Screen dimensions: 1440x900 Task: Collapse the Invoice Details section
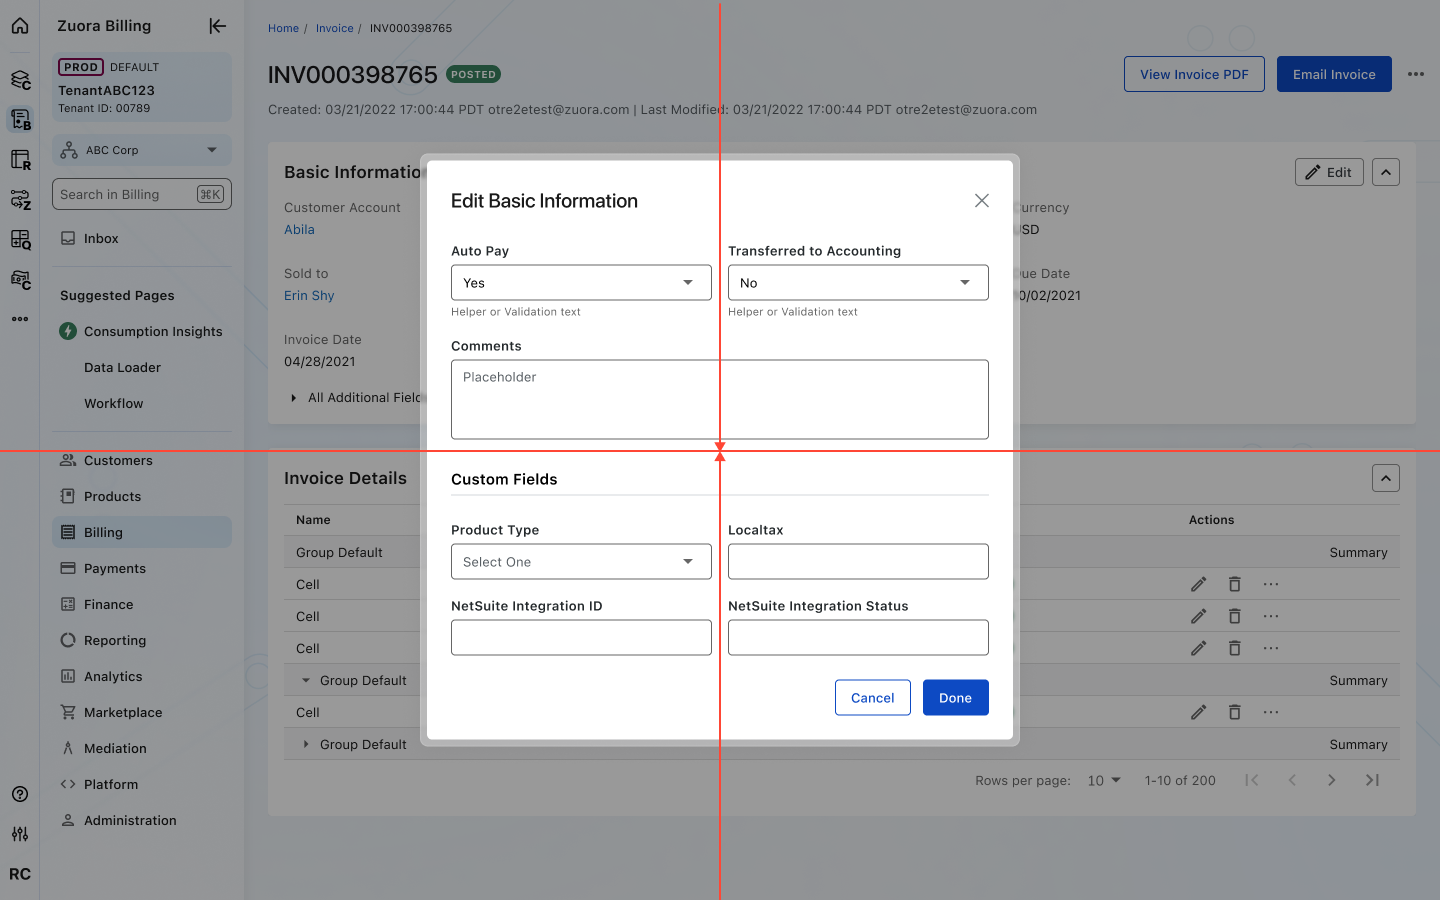[1385, 478]
